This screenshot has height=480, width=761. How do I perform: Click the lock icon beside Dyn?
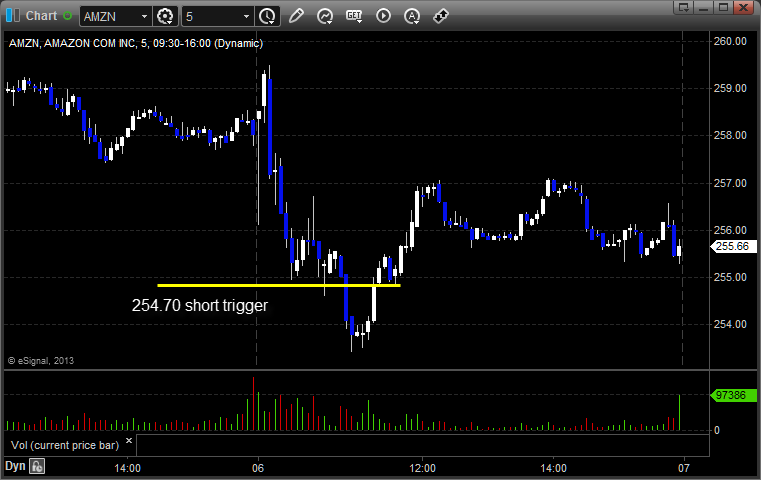pyautogui.click(x=37, y=466)
